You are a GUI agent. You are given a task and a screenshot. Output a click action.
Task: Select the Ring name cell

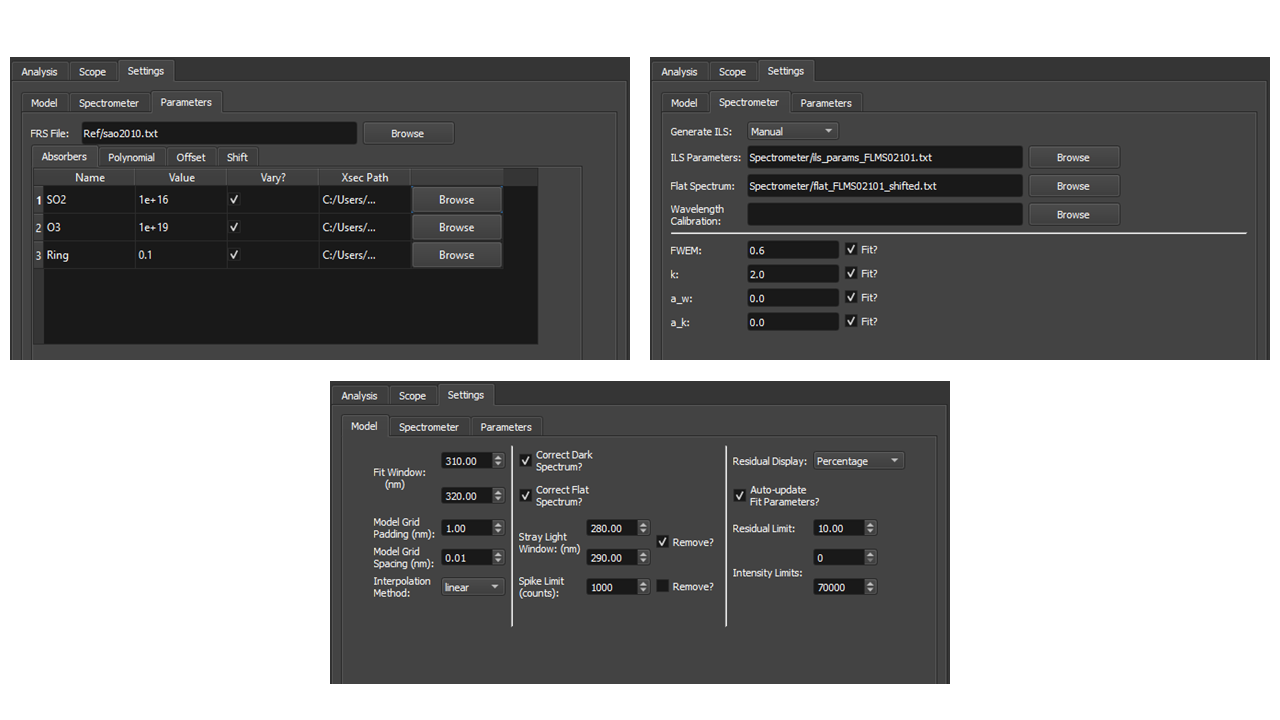click(89, 255)
